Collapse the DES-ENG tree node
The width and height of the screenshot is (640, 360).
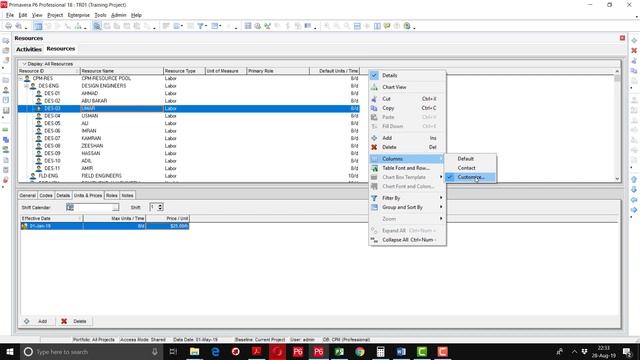pyautogui.click(x=27, y=86)
